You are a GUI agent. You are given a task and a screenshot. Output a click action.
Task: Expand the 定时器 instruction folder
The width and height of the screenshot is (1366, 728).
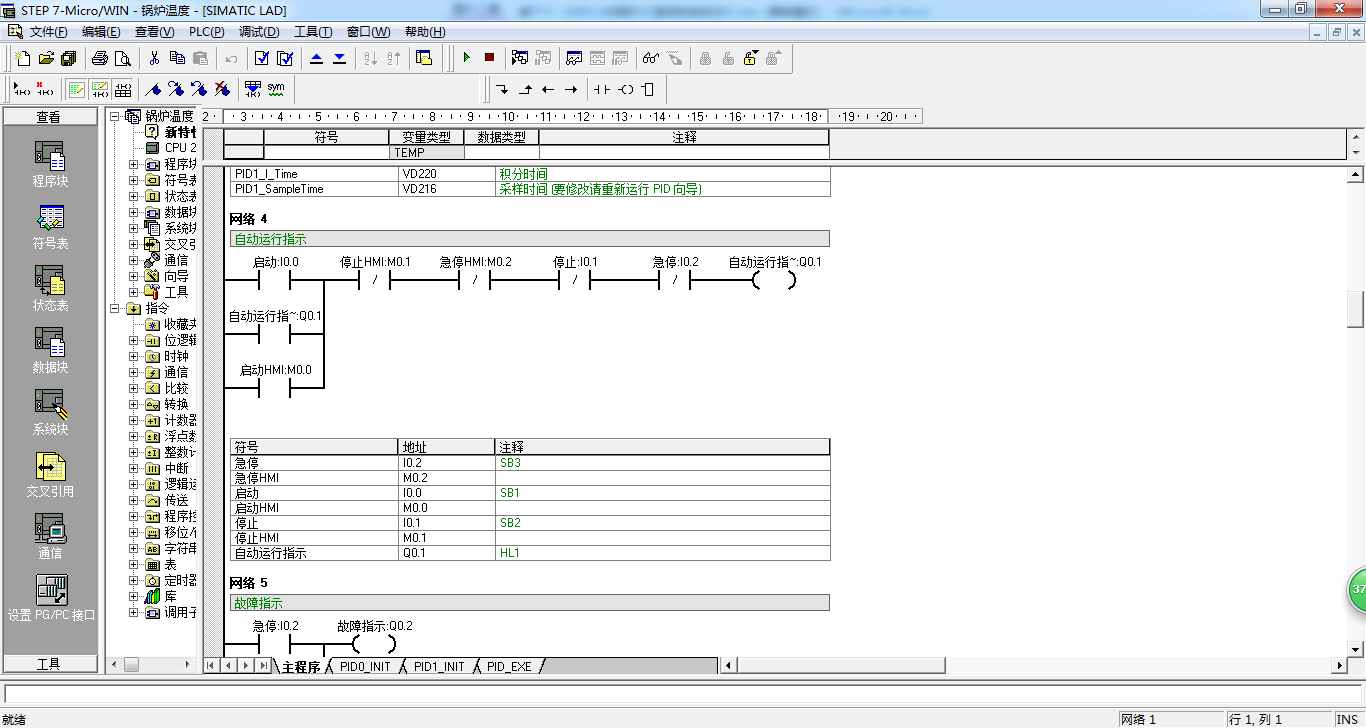pos(134,580)
